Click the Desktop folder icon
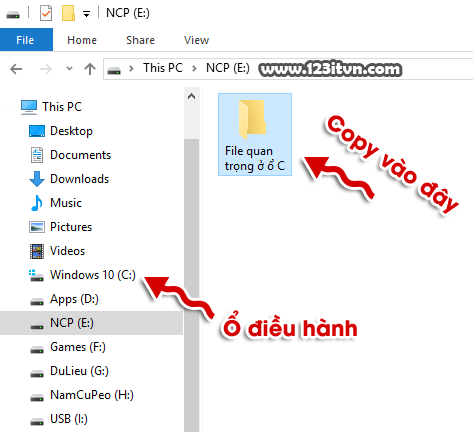The height and width of the screenshot is (432, 473). [37, 131]
